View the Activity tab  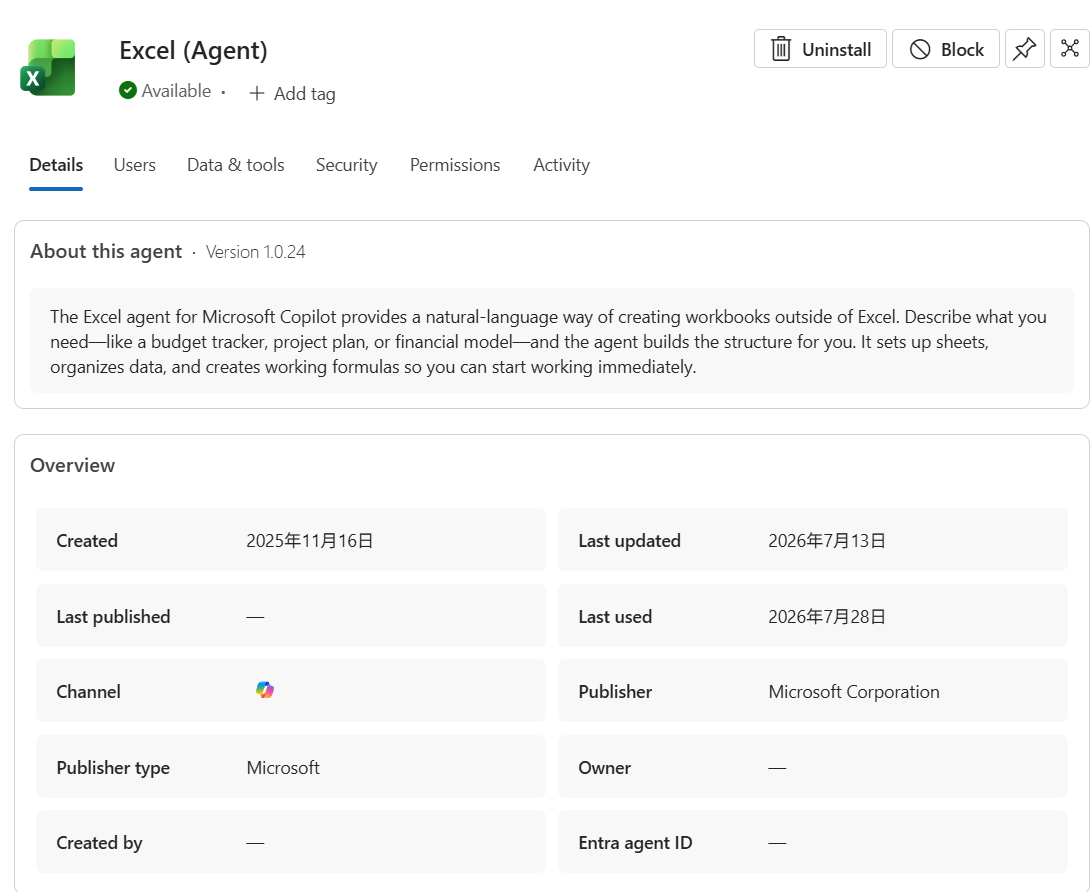[x=562, y=165]
